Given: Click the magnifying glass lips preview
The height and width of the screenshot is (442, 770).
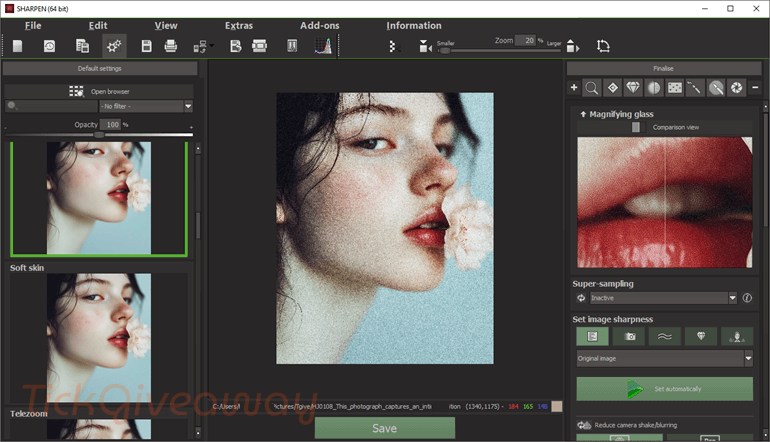Looking at the screenshot, I should click(x=664, y=202).
